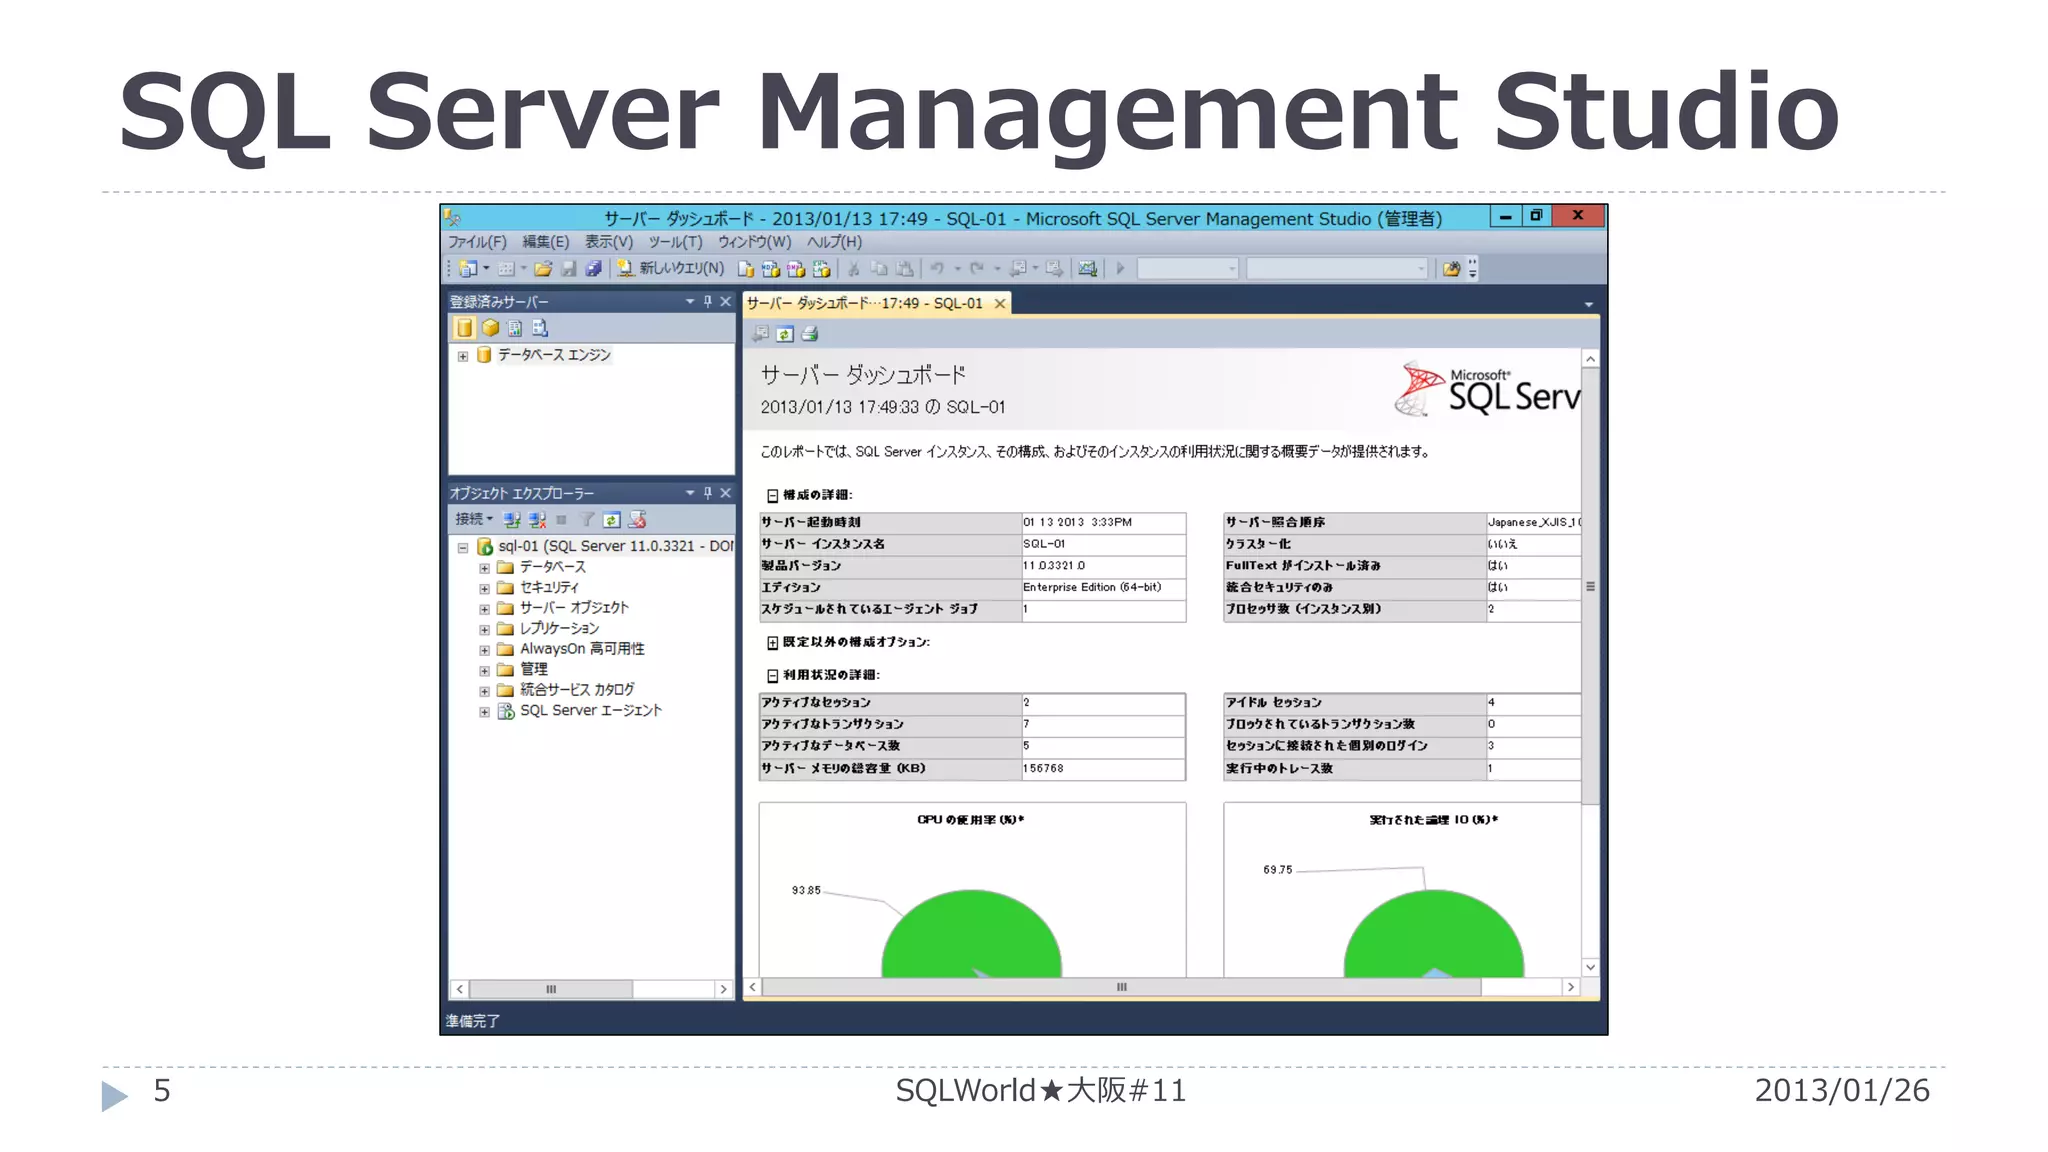Click the document map icon in dashboard toolbar
The height and width of the screenshot is (1152, 2048).
coord(761,334)
